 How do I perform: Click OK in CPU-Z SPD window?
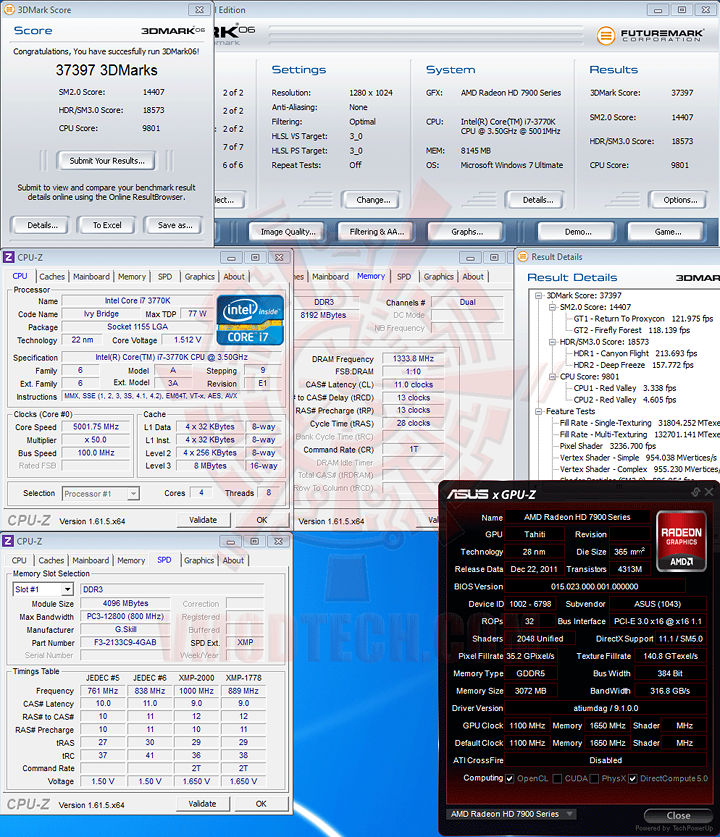[261, 804]
